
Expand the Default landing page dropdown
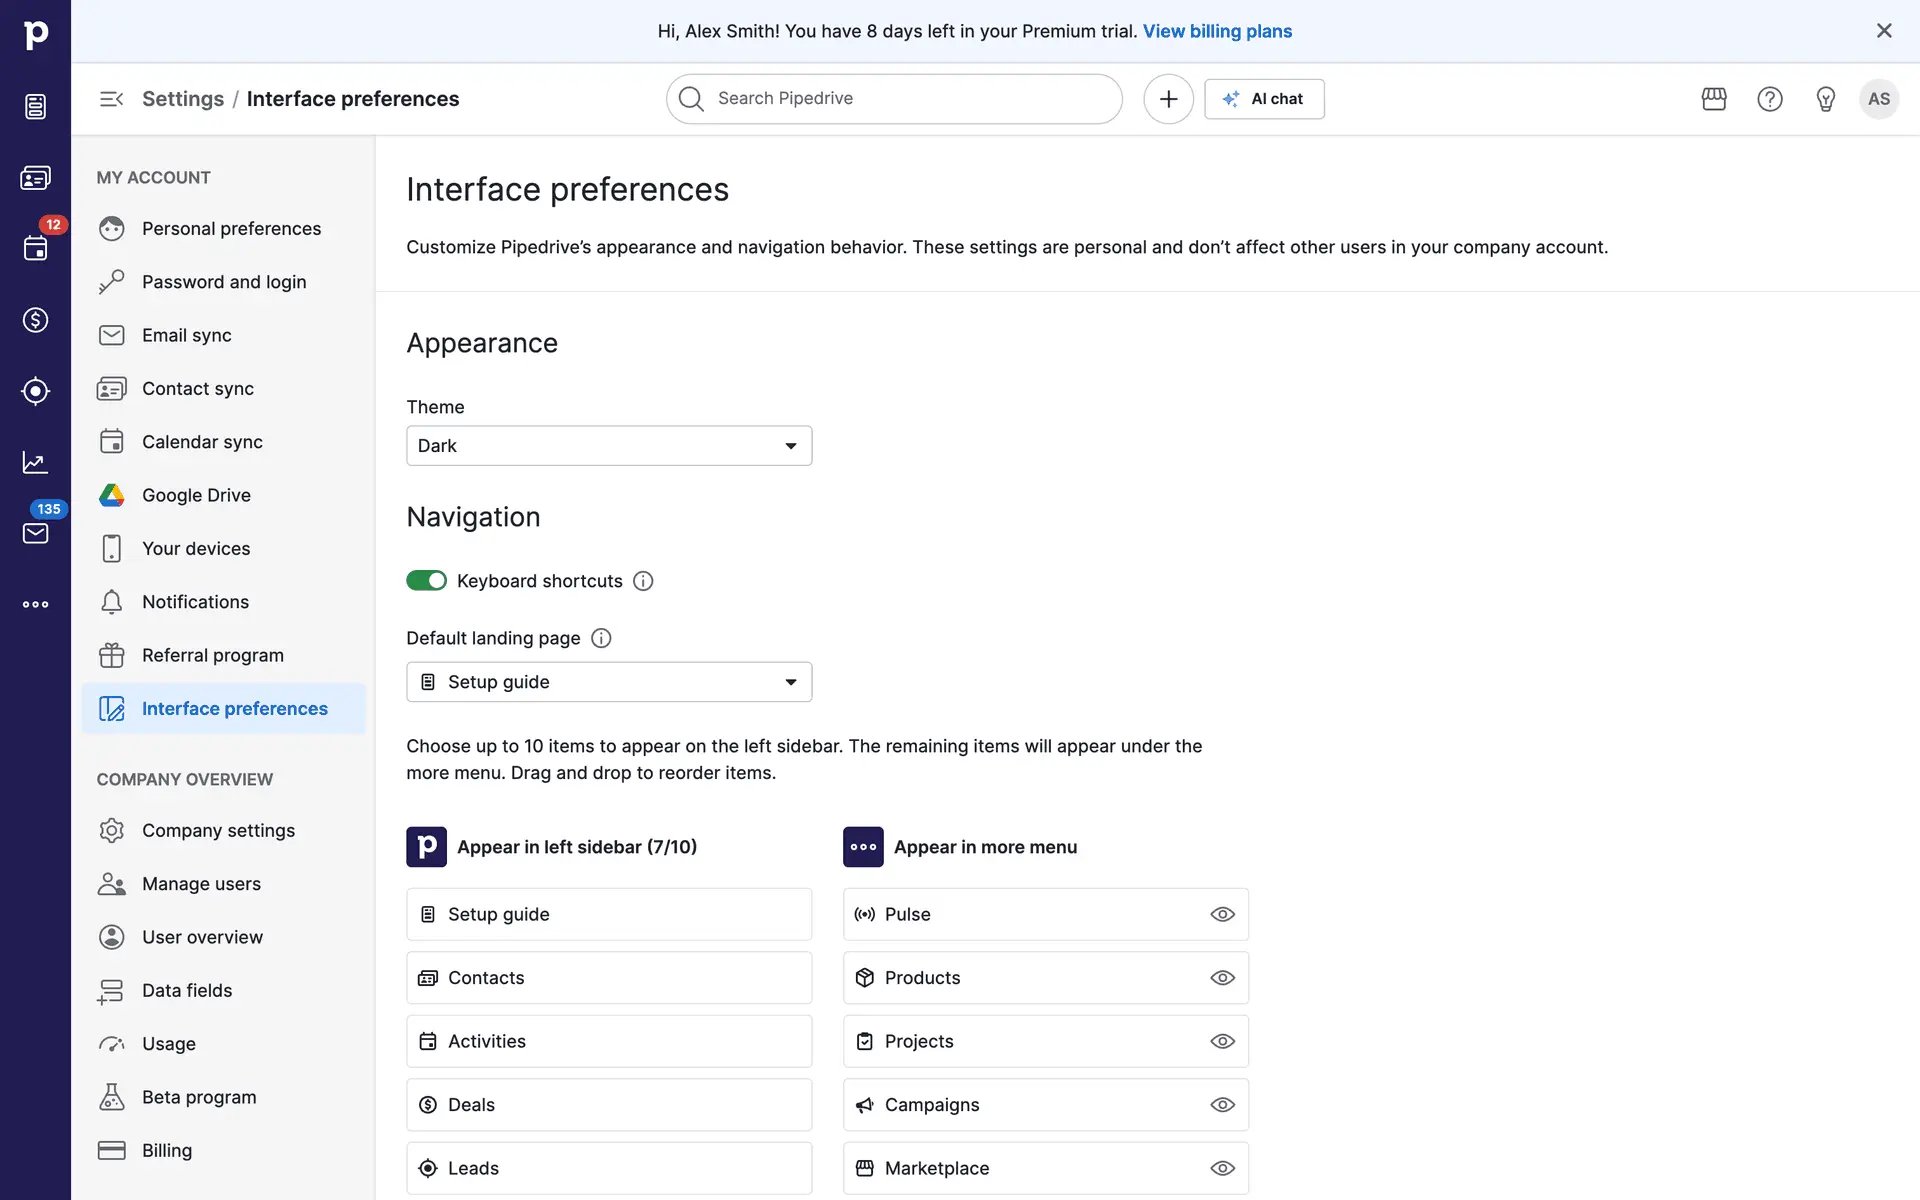click(x=609, y=682)
